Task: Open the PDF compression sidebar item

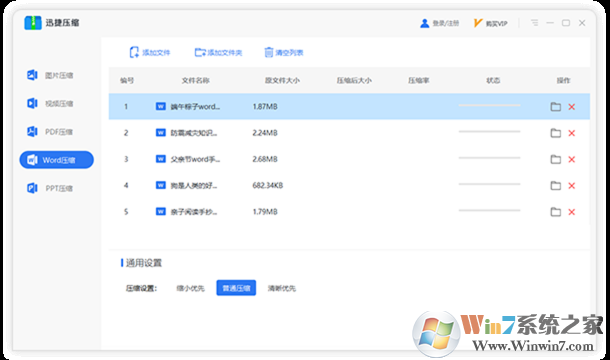Action: pos(51,132)
